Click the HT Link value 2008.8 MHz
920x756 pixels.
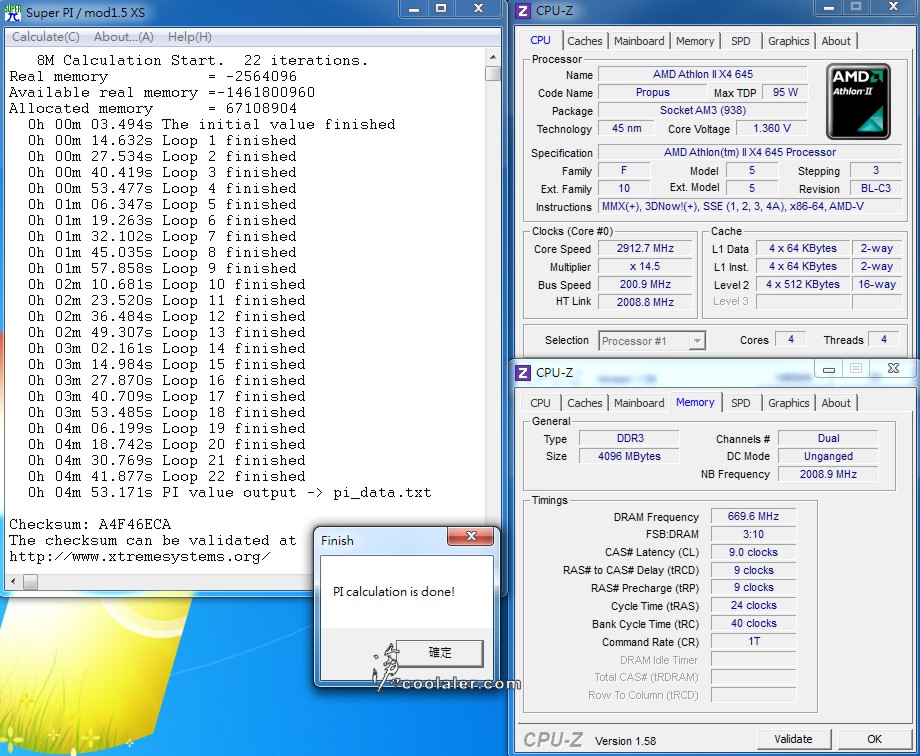point(645,302)
